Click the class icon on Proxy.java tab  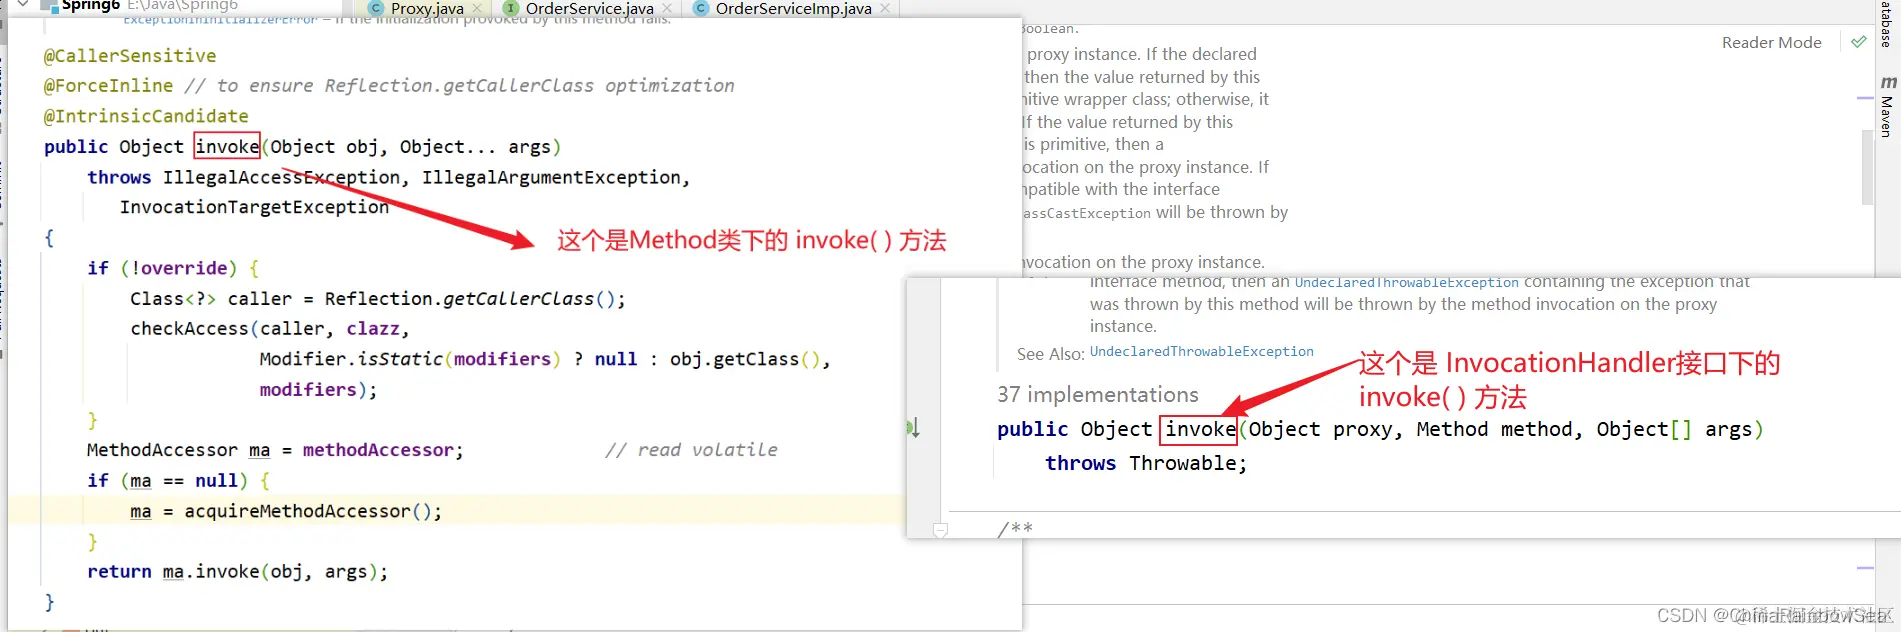click(376, 8)
